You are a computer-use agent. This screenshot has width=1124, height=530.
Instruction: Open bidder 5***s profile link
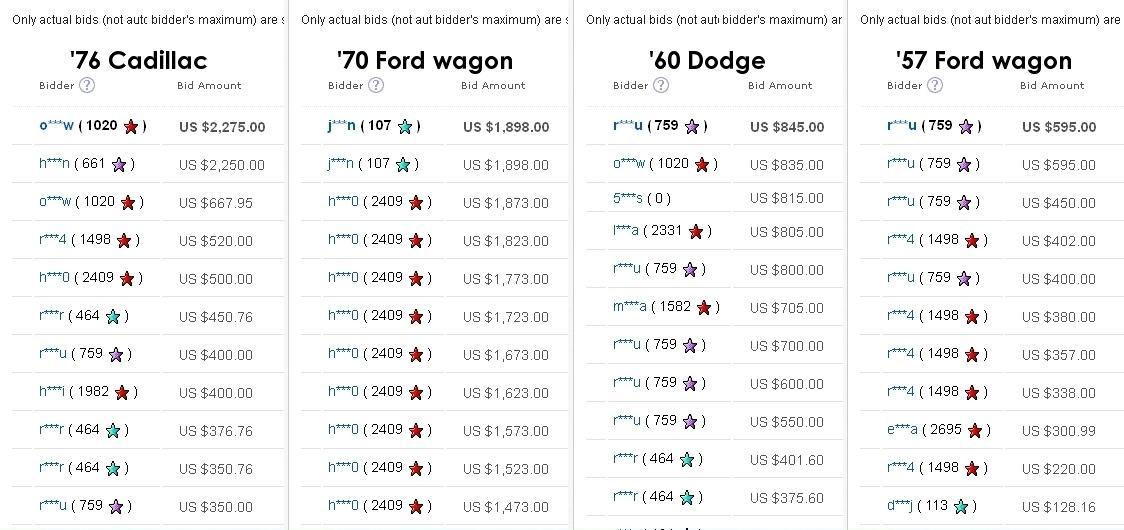tap(628, 198)
